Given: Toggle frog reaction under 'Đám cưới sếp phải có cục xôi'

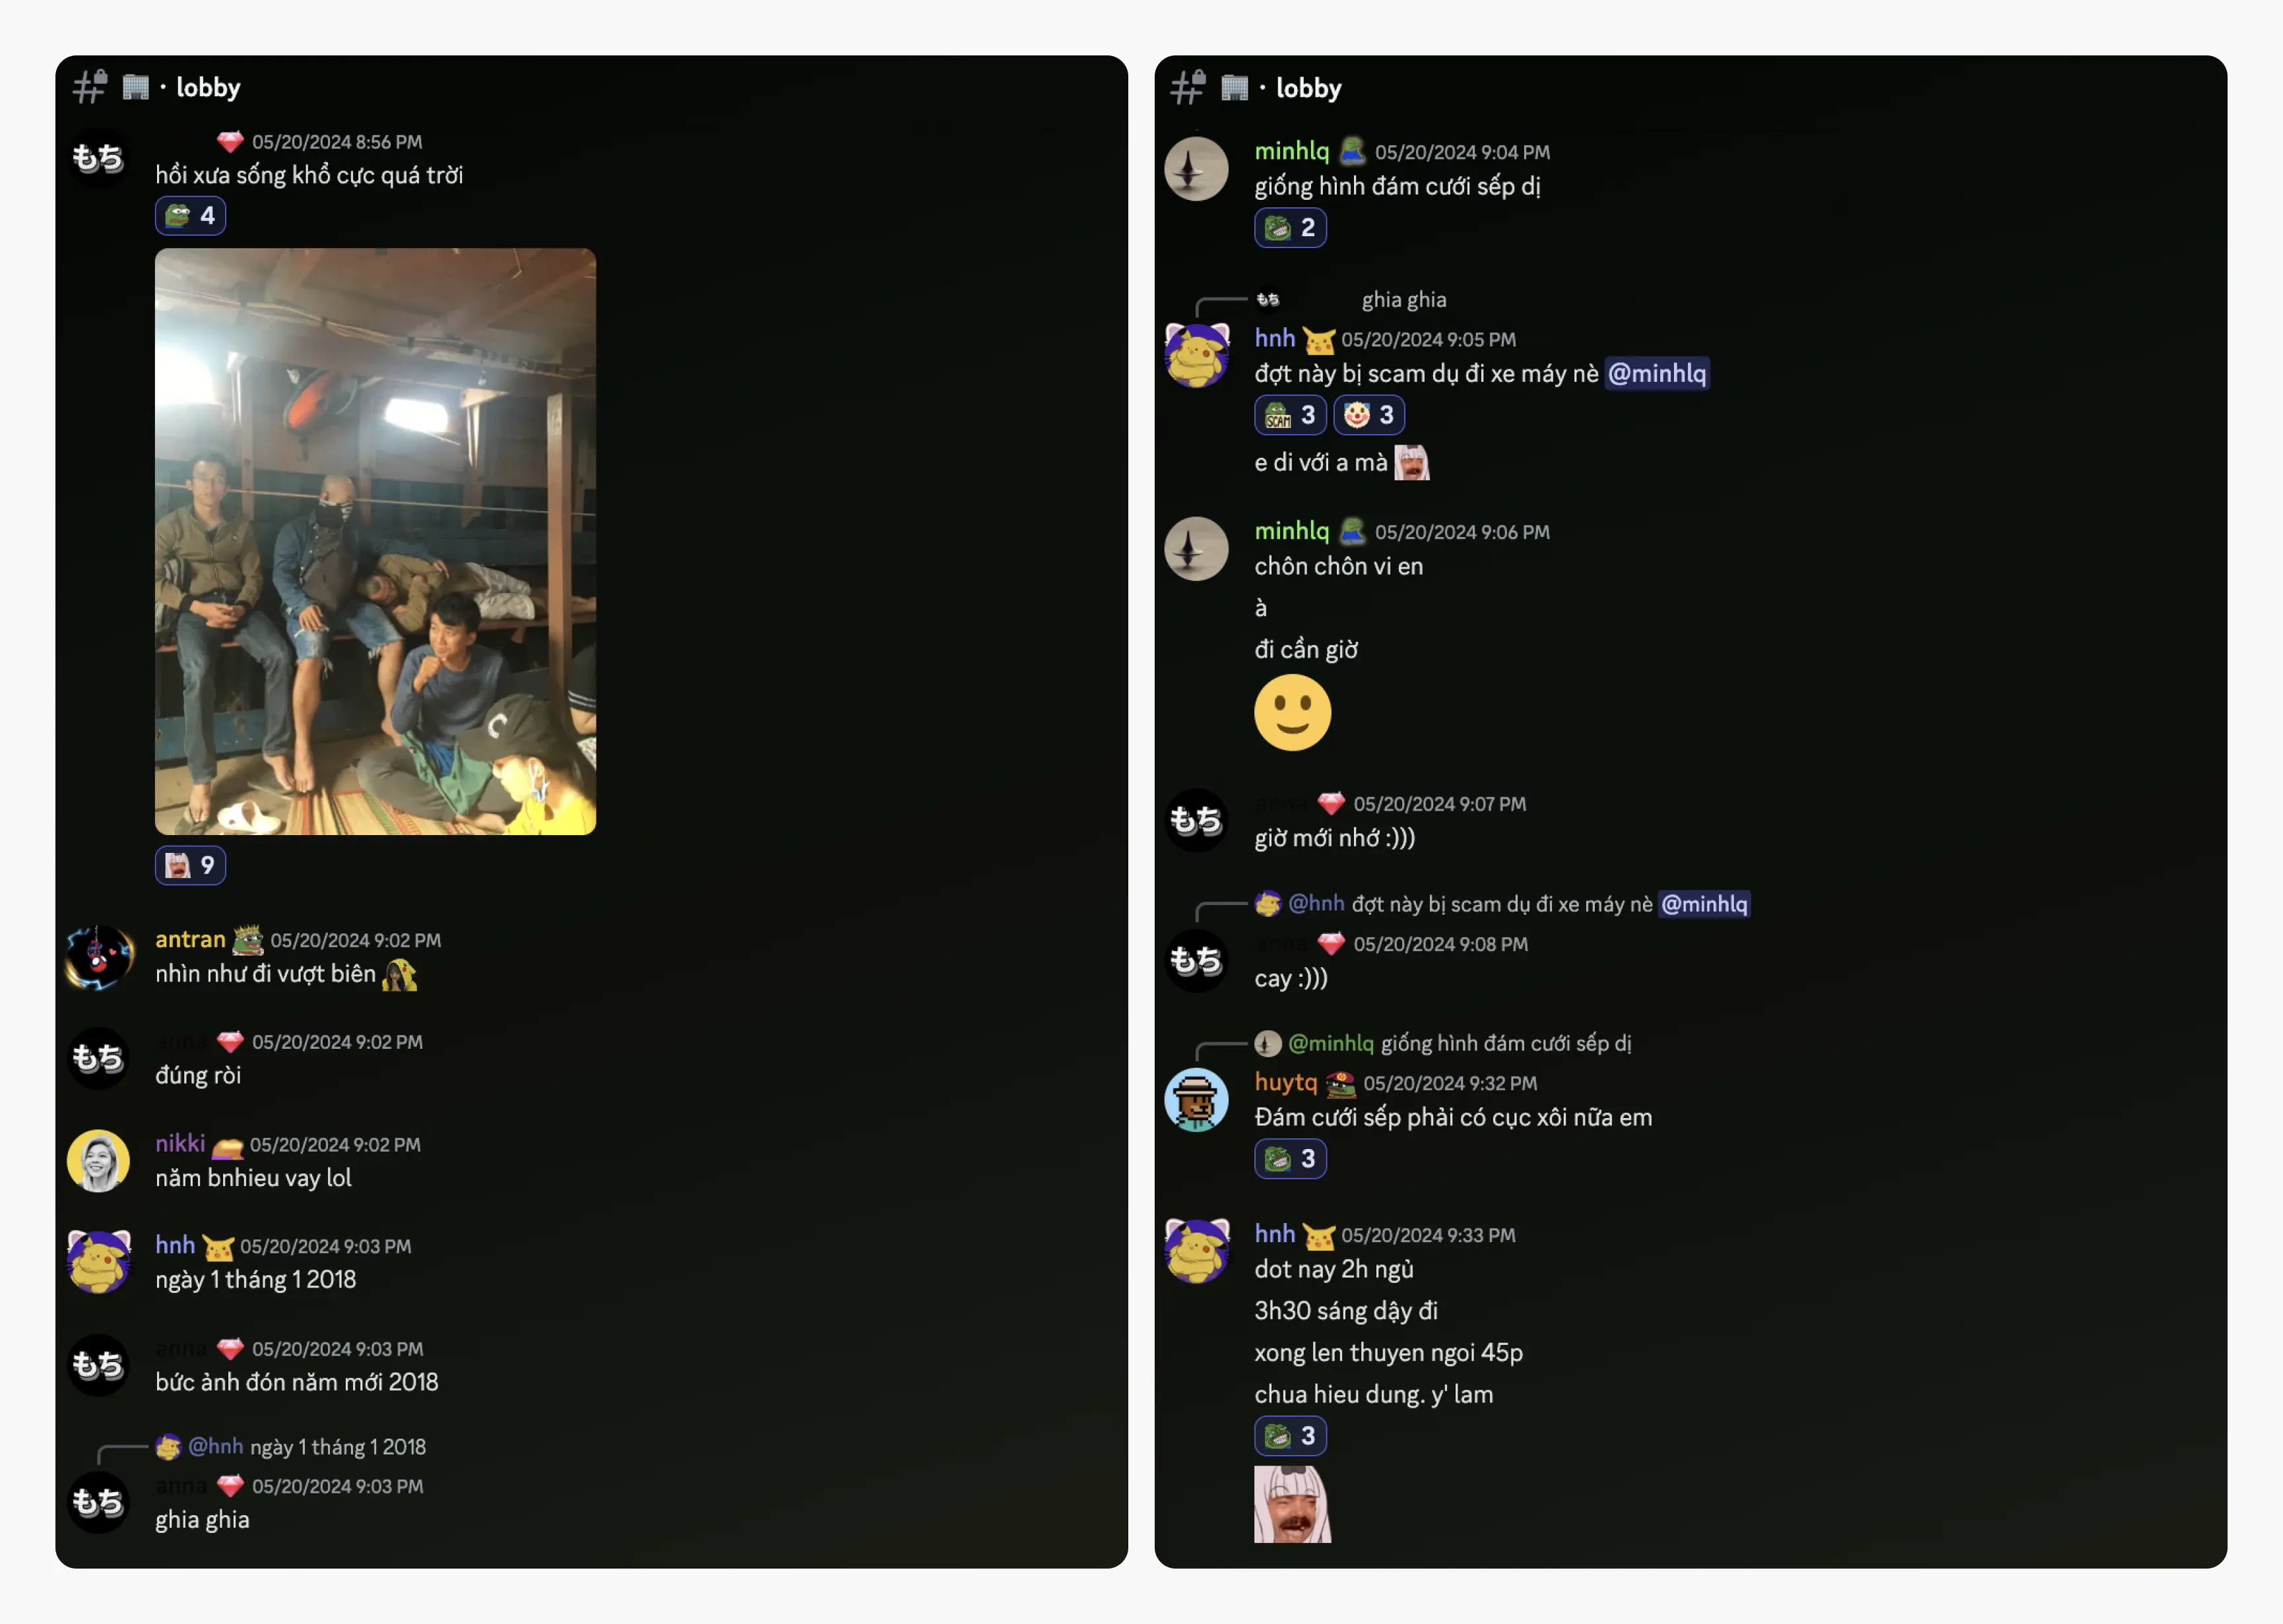Looking at the screenshot, I should point(1290,1159).
